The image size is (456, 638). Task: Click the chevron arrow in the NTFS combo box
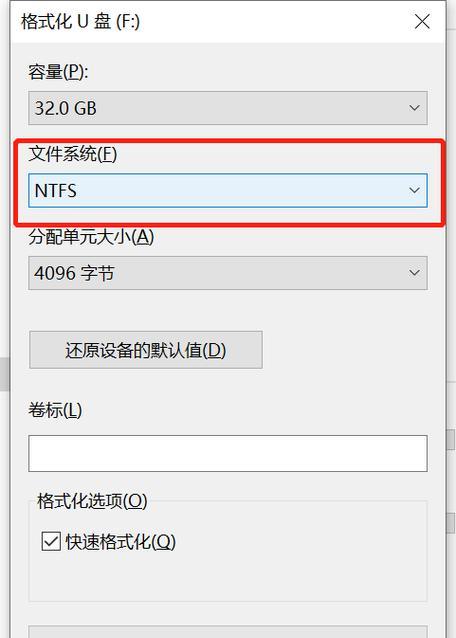pyautogui.click(x=414, y=190)
